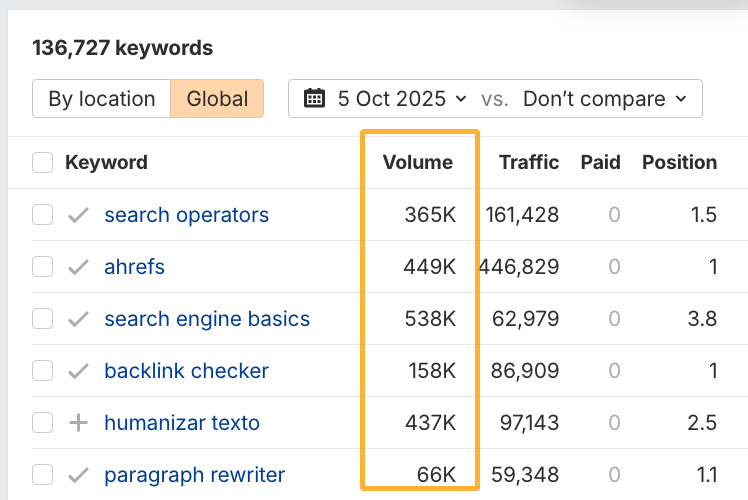Open the paragraph rewriter keyword link
The image size is (748, 500).
click(194, 475)
